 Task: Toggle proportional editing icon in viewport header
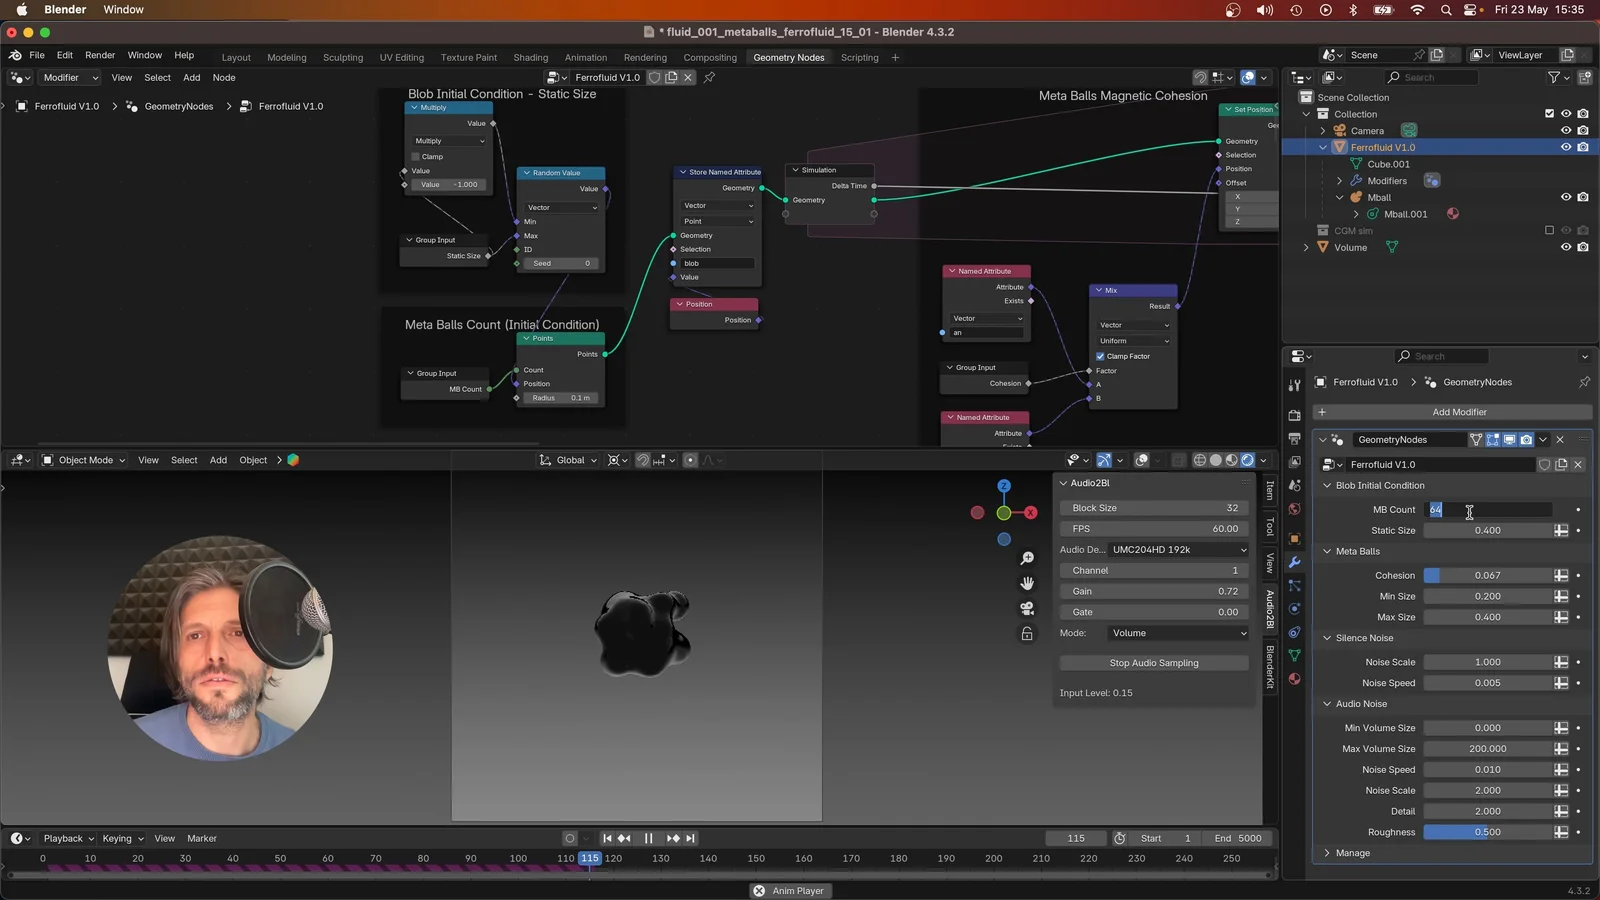[x=690, y=460]
